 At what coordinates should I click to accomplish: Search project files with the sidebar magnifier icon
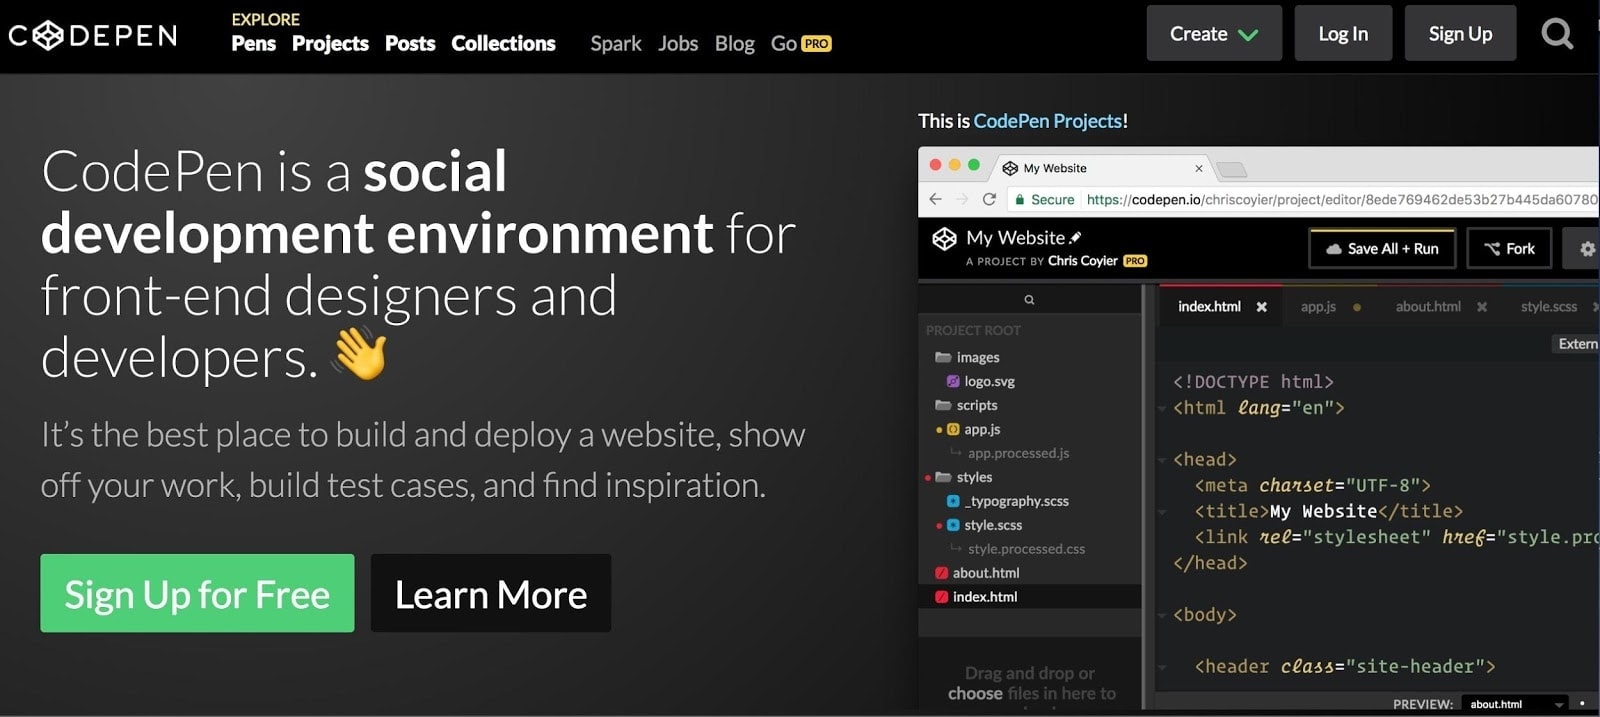tap(1029, 300)
